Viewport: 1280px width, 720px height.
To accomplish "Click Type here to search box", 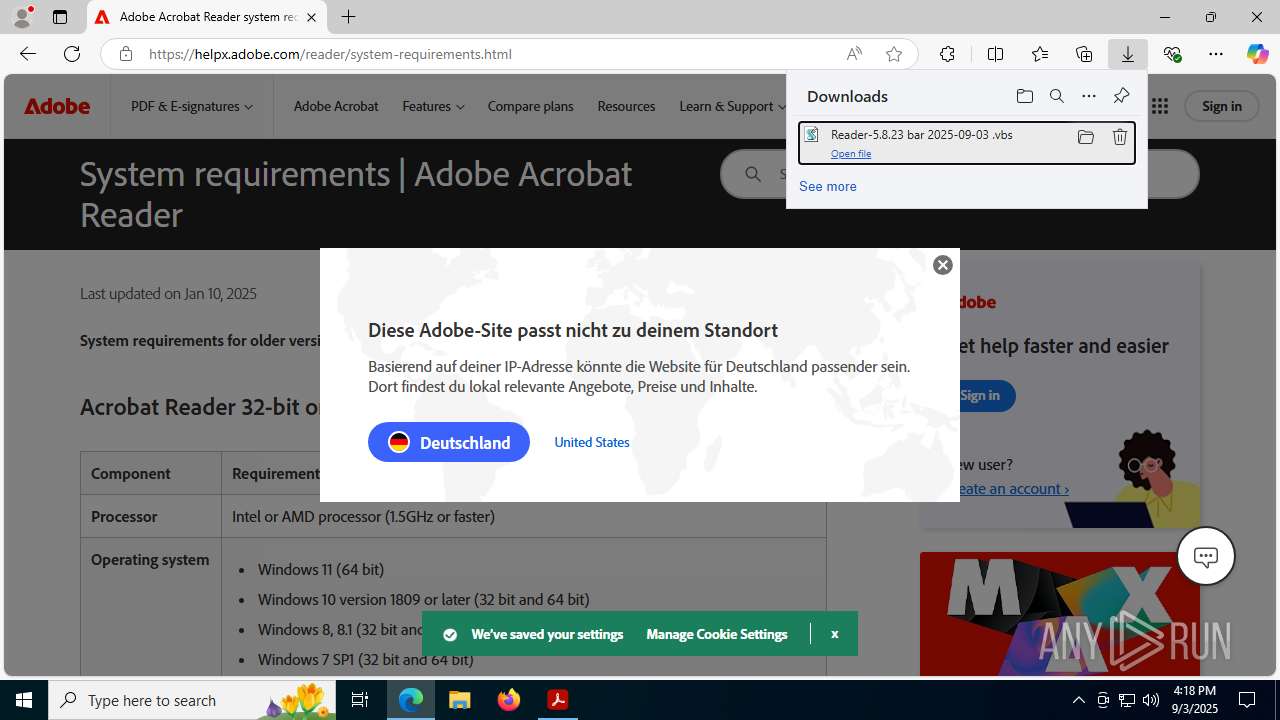I will click(192, 700).
